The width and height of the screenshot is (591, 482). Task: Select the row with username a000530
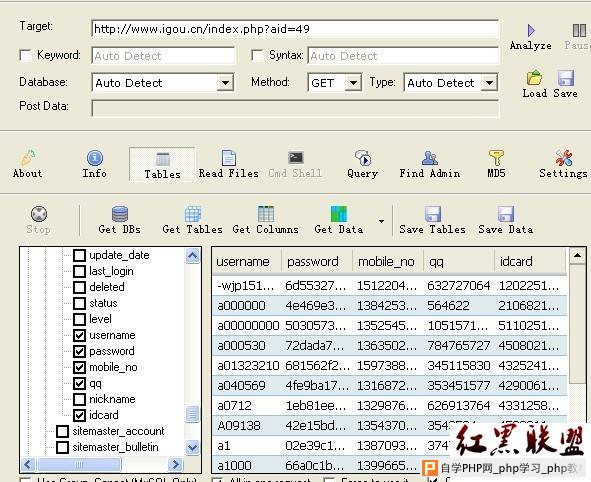coord(390,346)
